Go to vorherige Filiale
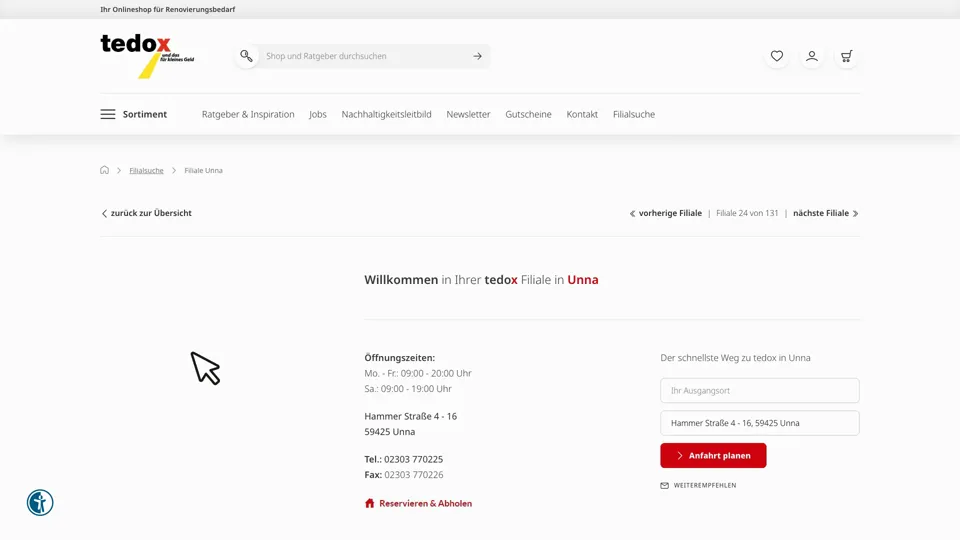Viewport: 960px width, 540px height. (x=666, y=213)
